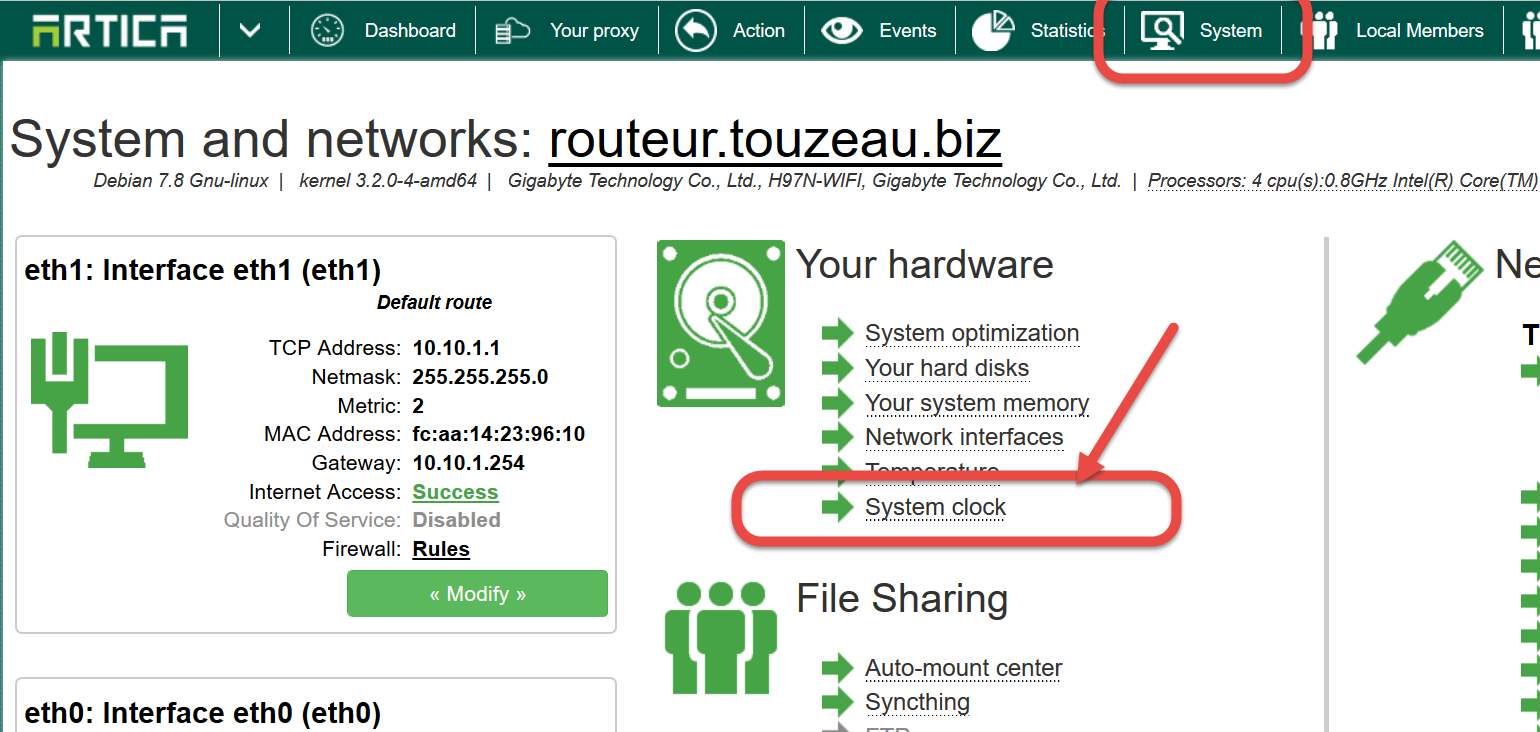Click the Artica logo
The height and width of the screenshot is (732, 1540).
pos(109,30)
